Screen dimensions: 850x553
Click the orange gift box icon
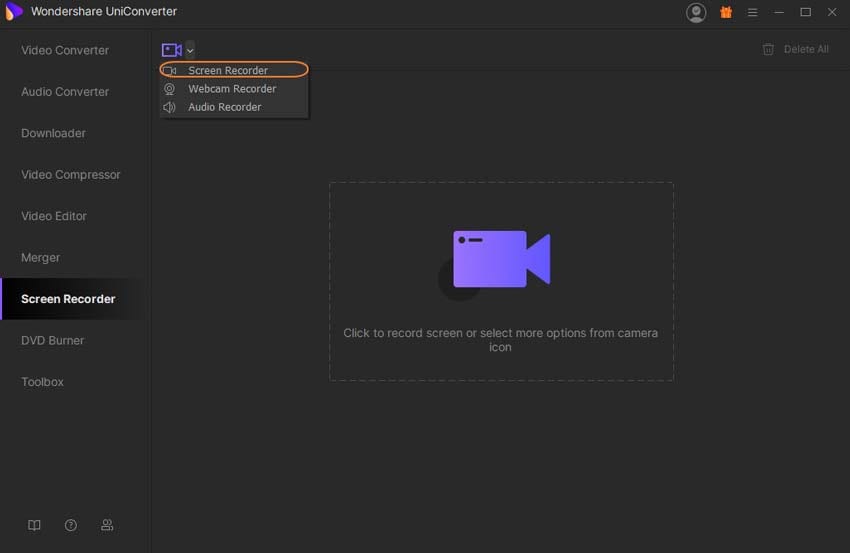[726, 12]
